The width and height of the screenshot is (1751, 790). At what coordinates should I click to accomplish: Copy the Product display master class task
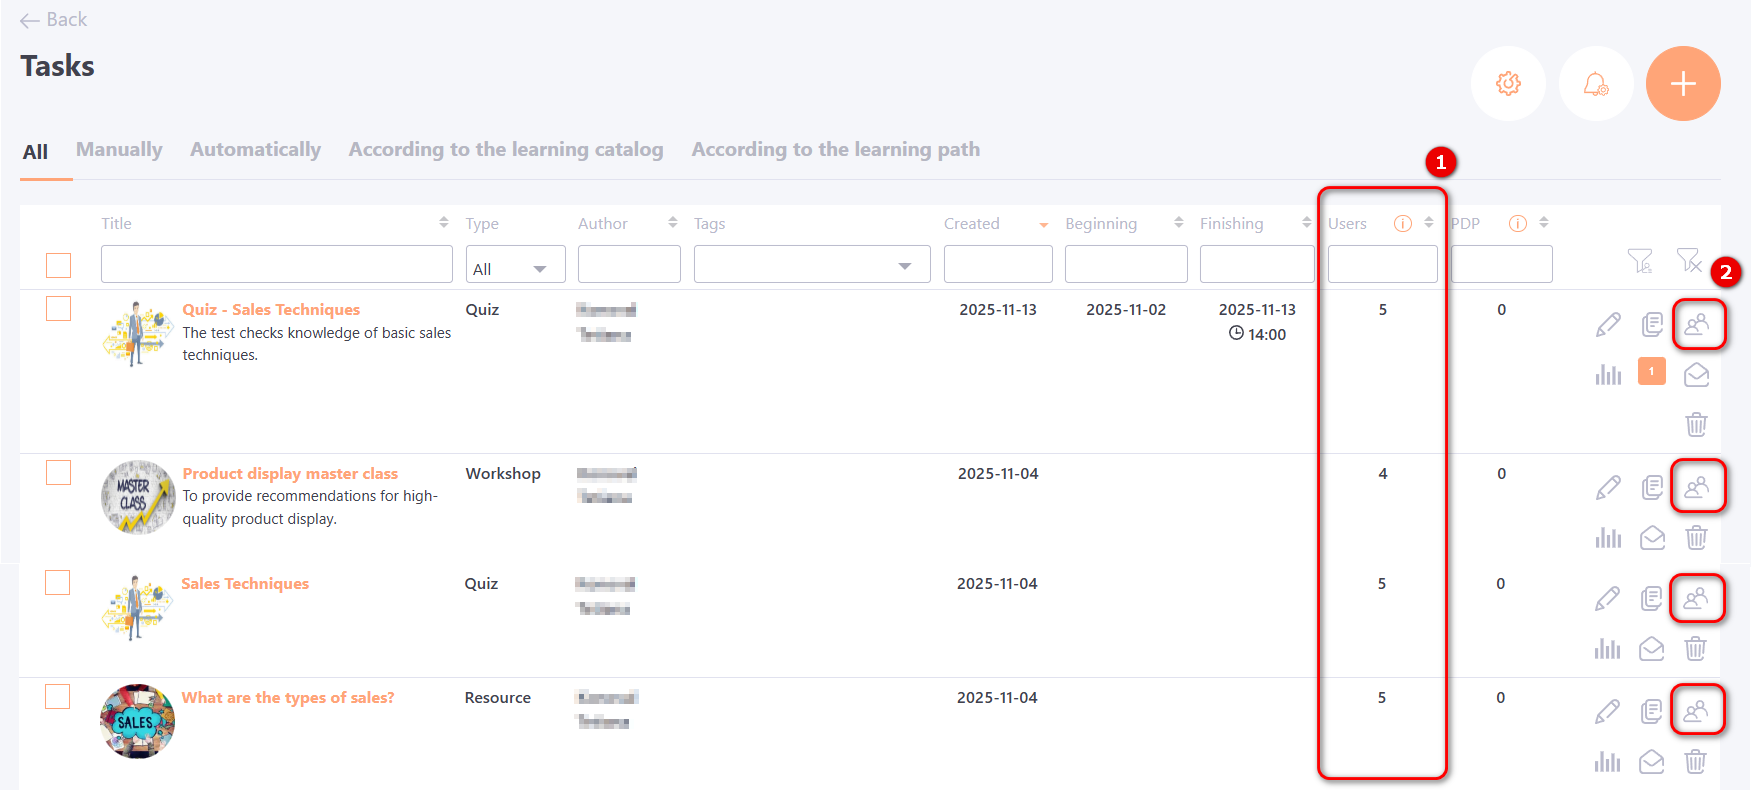click(x=1652, y=487)
